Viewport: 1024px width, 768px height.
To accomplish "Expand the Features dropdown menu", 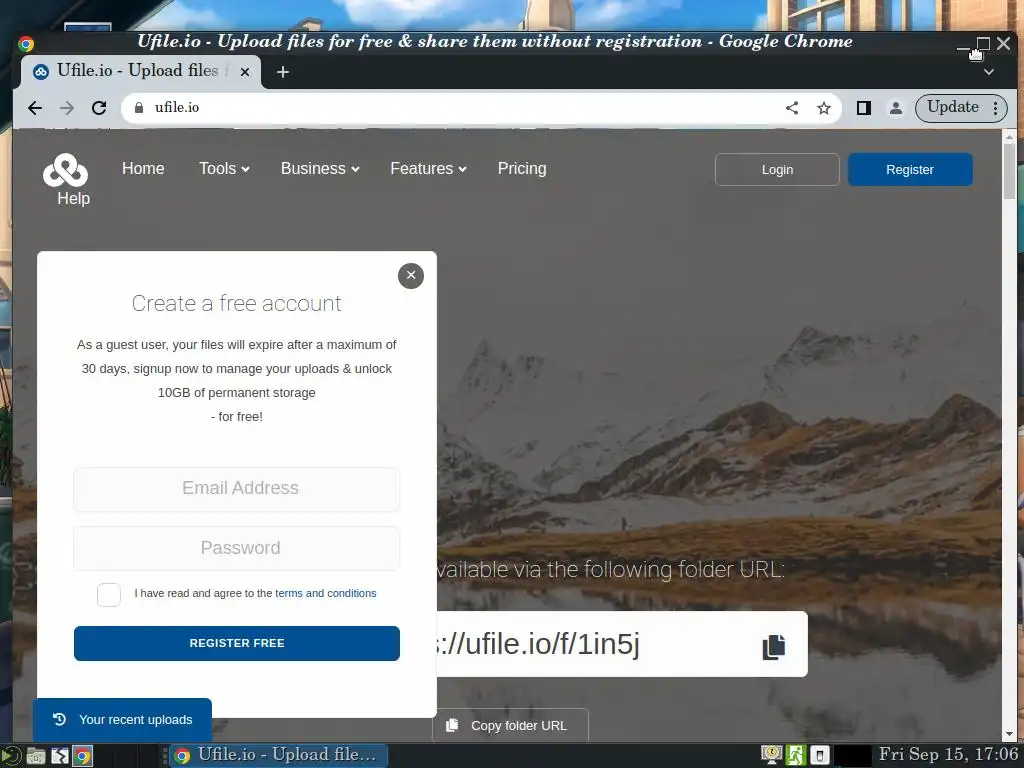I will 428,168.
